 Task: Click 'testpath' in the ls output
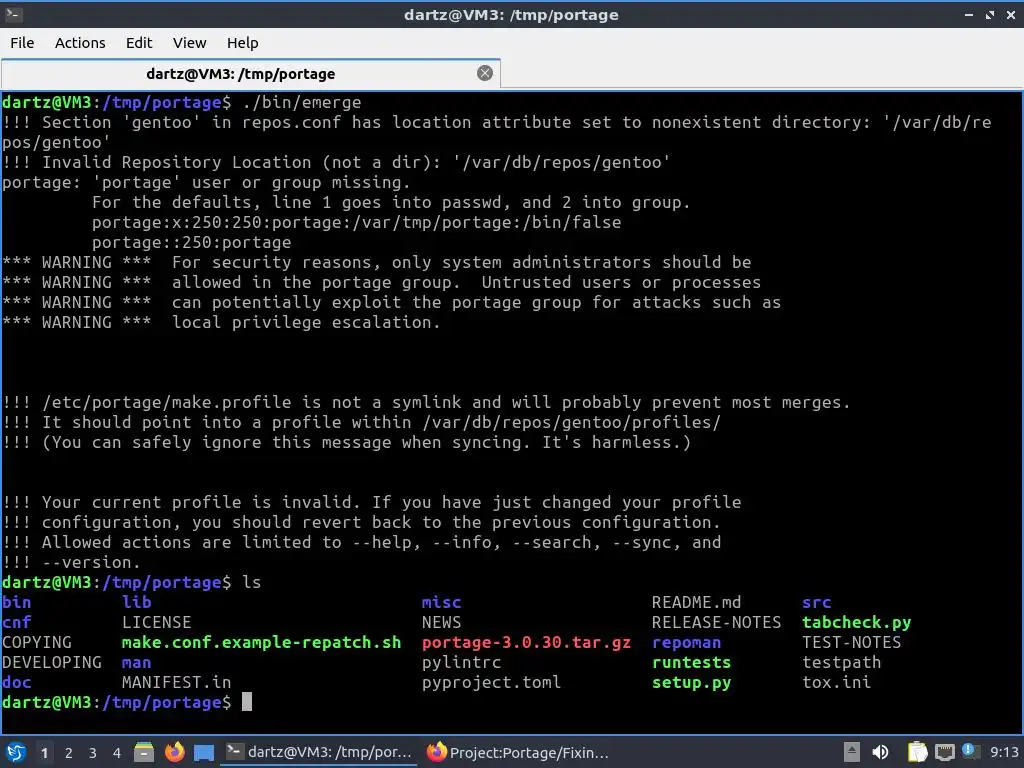[x=841, y=662]
